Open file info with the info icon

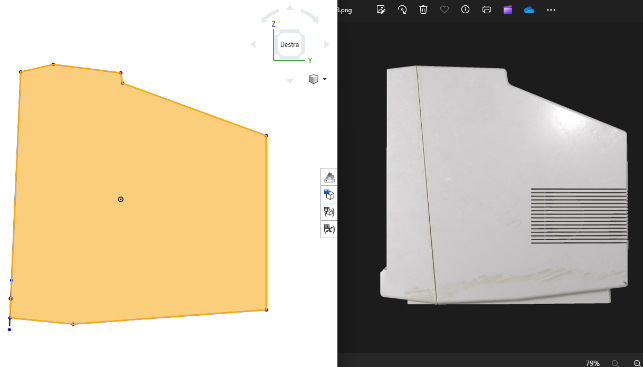point(465,9)
